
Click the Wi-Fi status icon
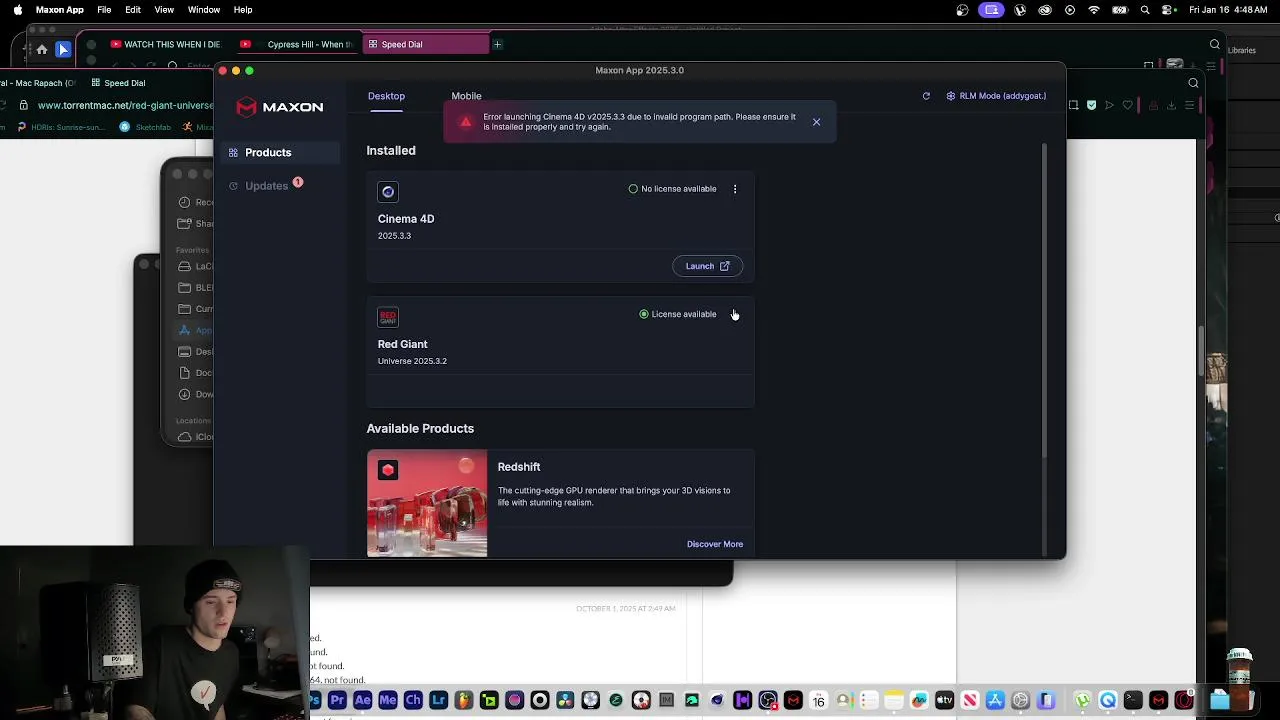point(1094,10)
